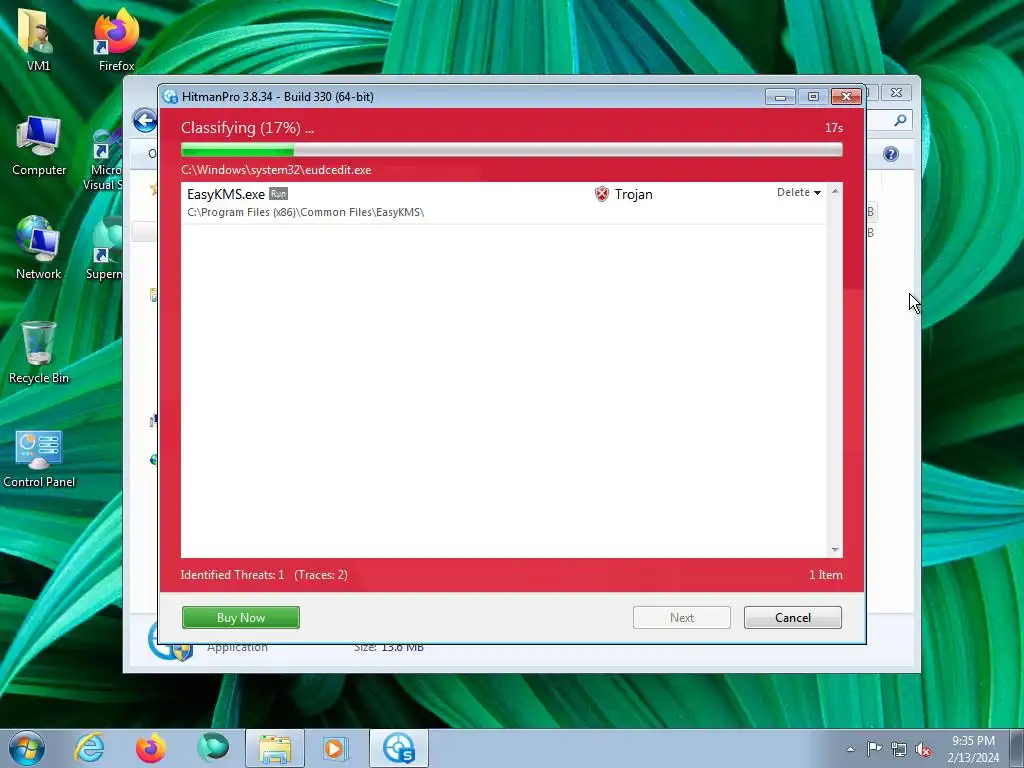Click the green orb taskbar icon
Viewport: 1024px width, 768px height.
pos(213,748)
